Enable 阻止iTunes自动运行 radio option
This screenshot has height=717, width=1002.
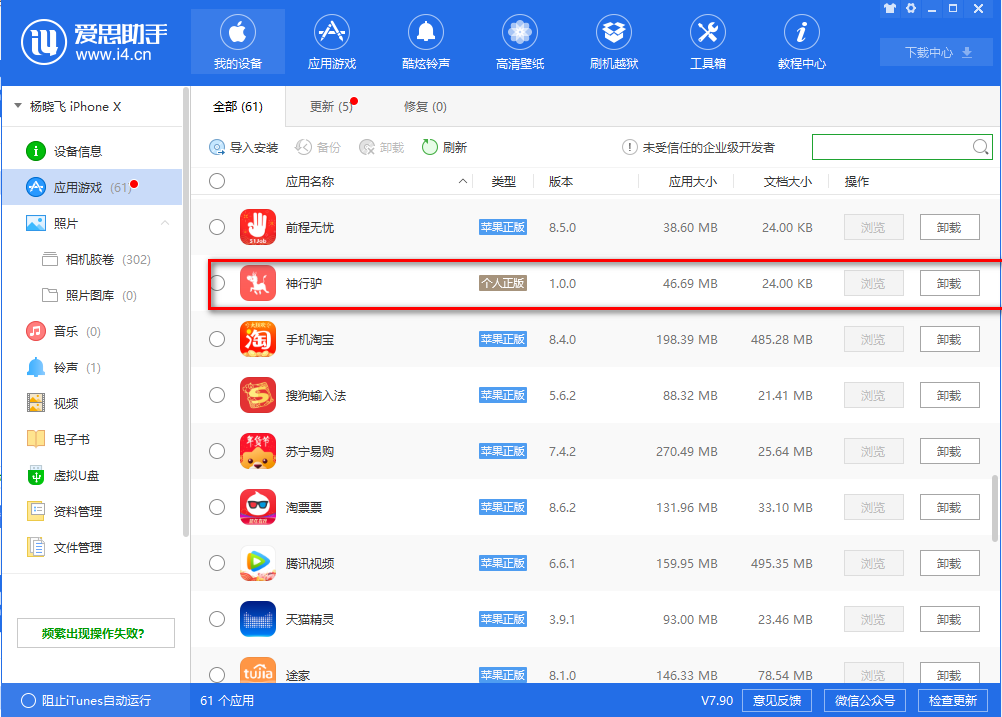coord(28,701)
